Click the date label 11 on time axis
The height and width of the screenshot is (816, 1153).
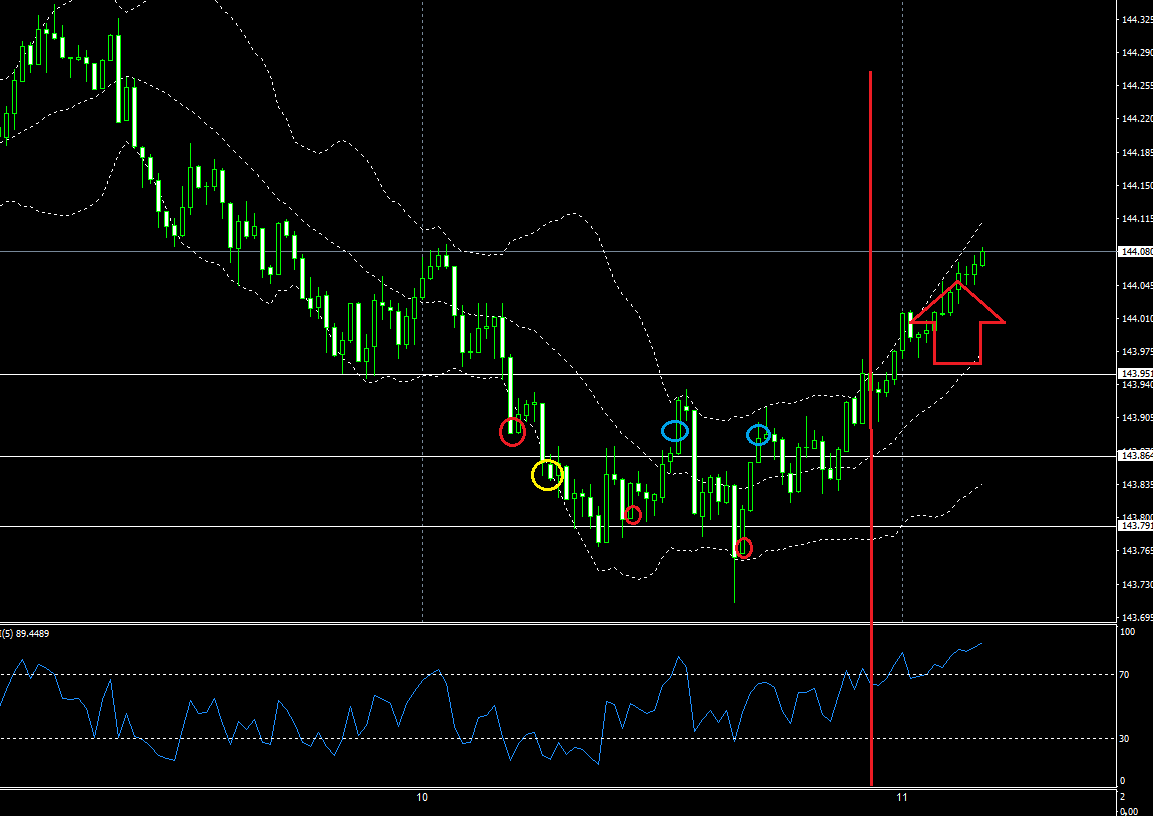coord(902,798)
